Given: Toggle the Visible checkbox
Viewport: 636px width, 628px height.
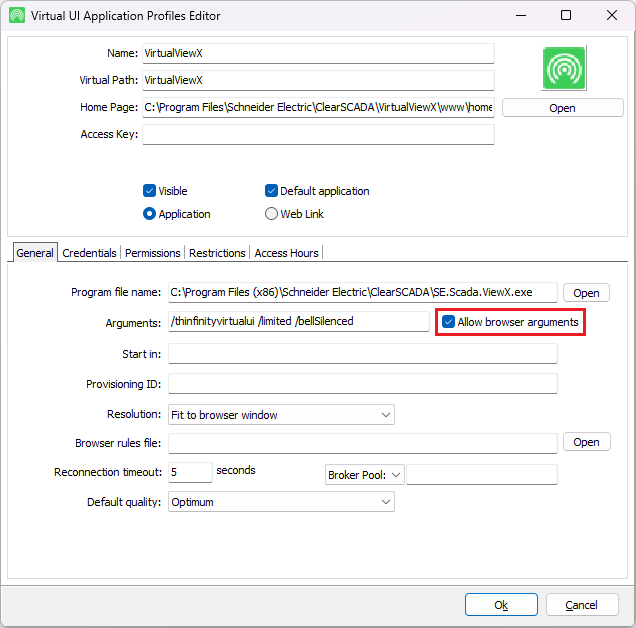Looking at the screenshot, I should [x=150, y=191].
